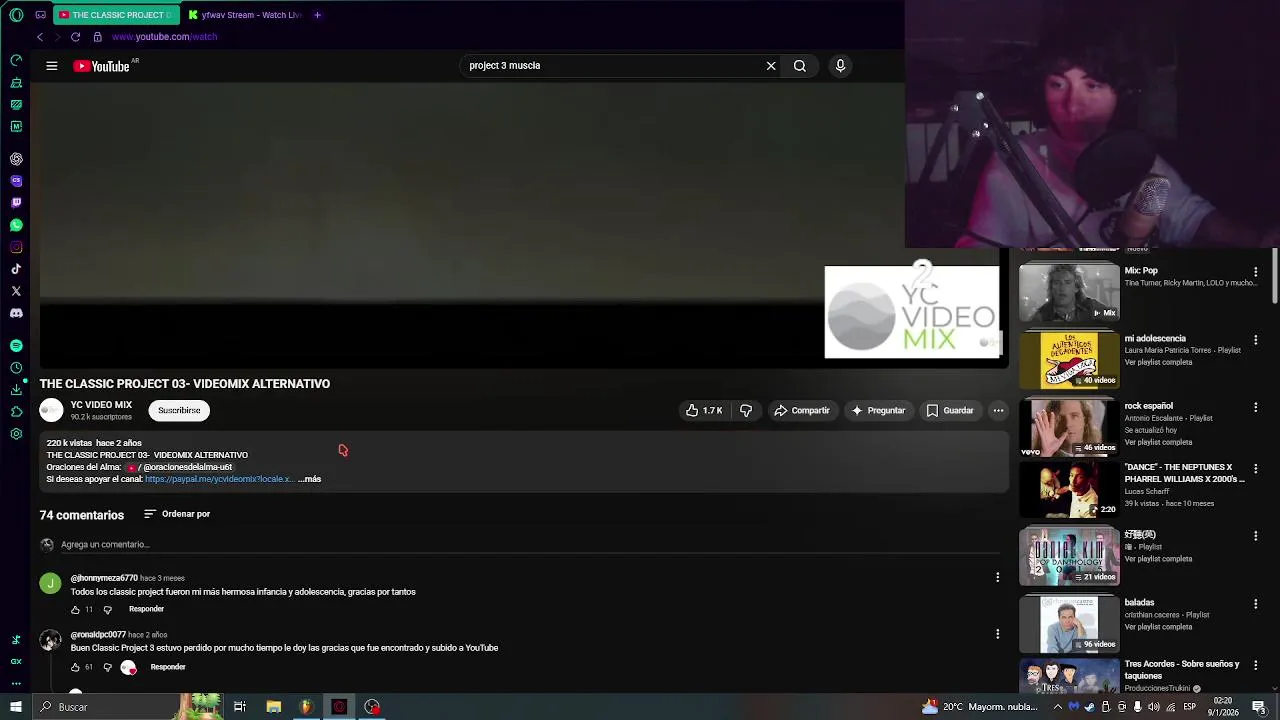Click the Compartir share button
The width and height of the screenshot is (1280, 720).
(802, 410)
